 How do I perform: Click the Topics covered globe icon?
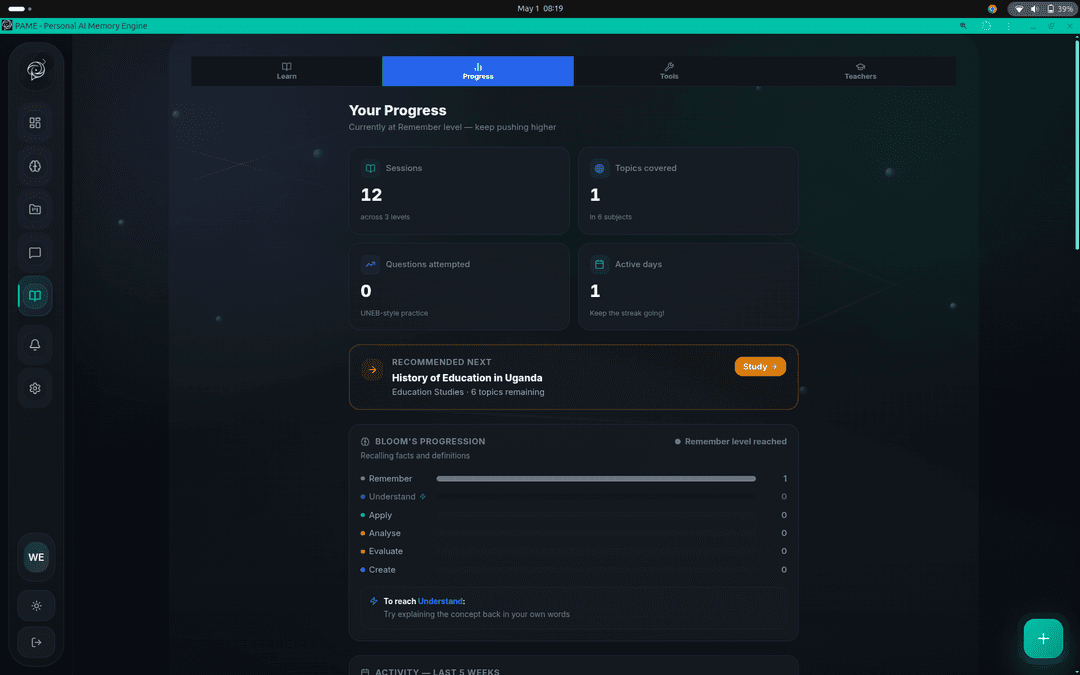(x=599, y=168)
